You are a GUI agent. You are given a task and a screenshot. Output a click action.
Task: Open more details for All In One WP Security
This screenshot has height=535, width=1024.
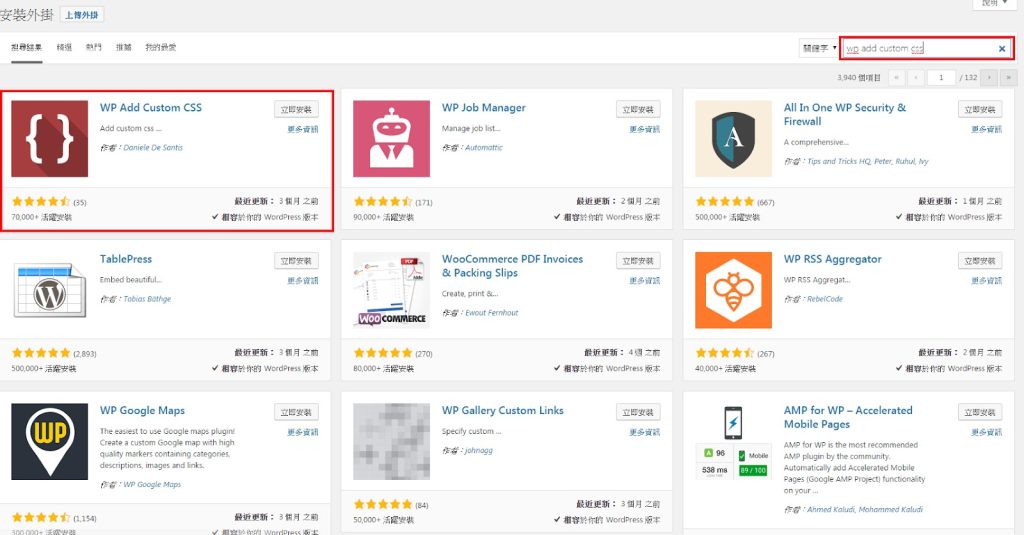tap(986, 129)
